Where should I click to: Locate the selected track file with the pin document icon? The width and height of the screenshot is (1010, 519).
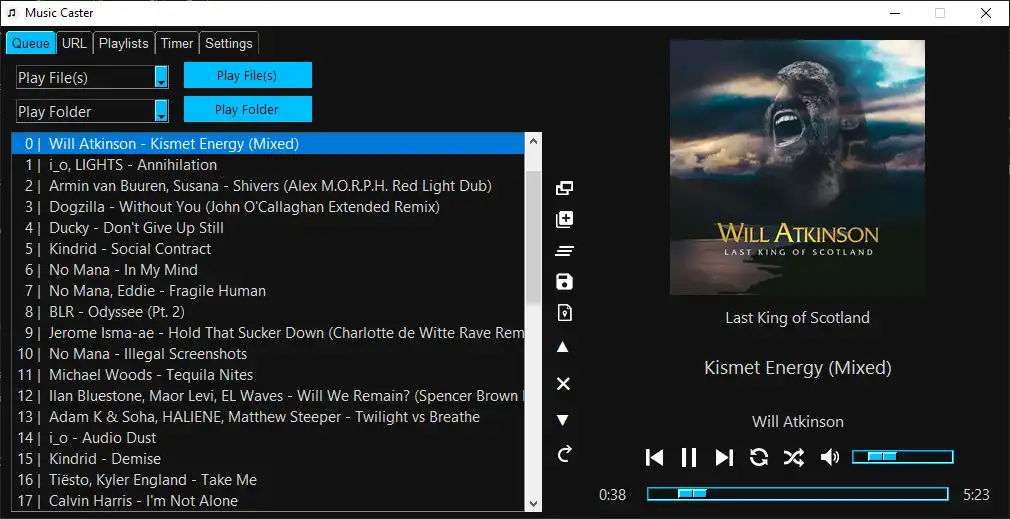tap(564, 313)
